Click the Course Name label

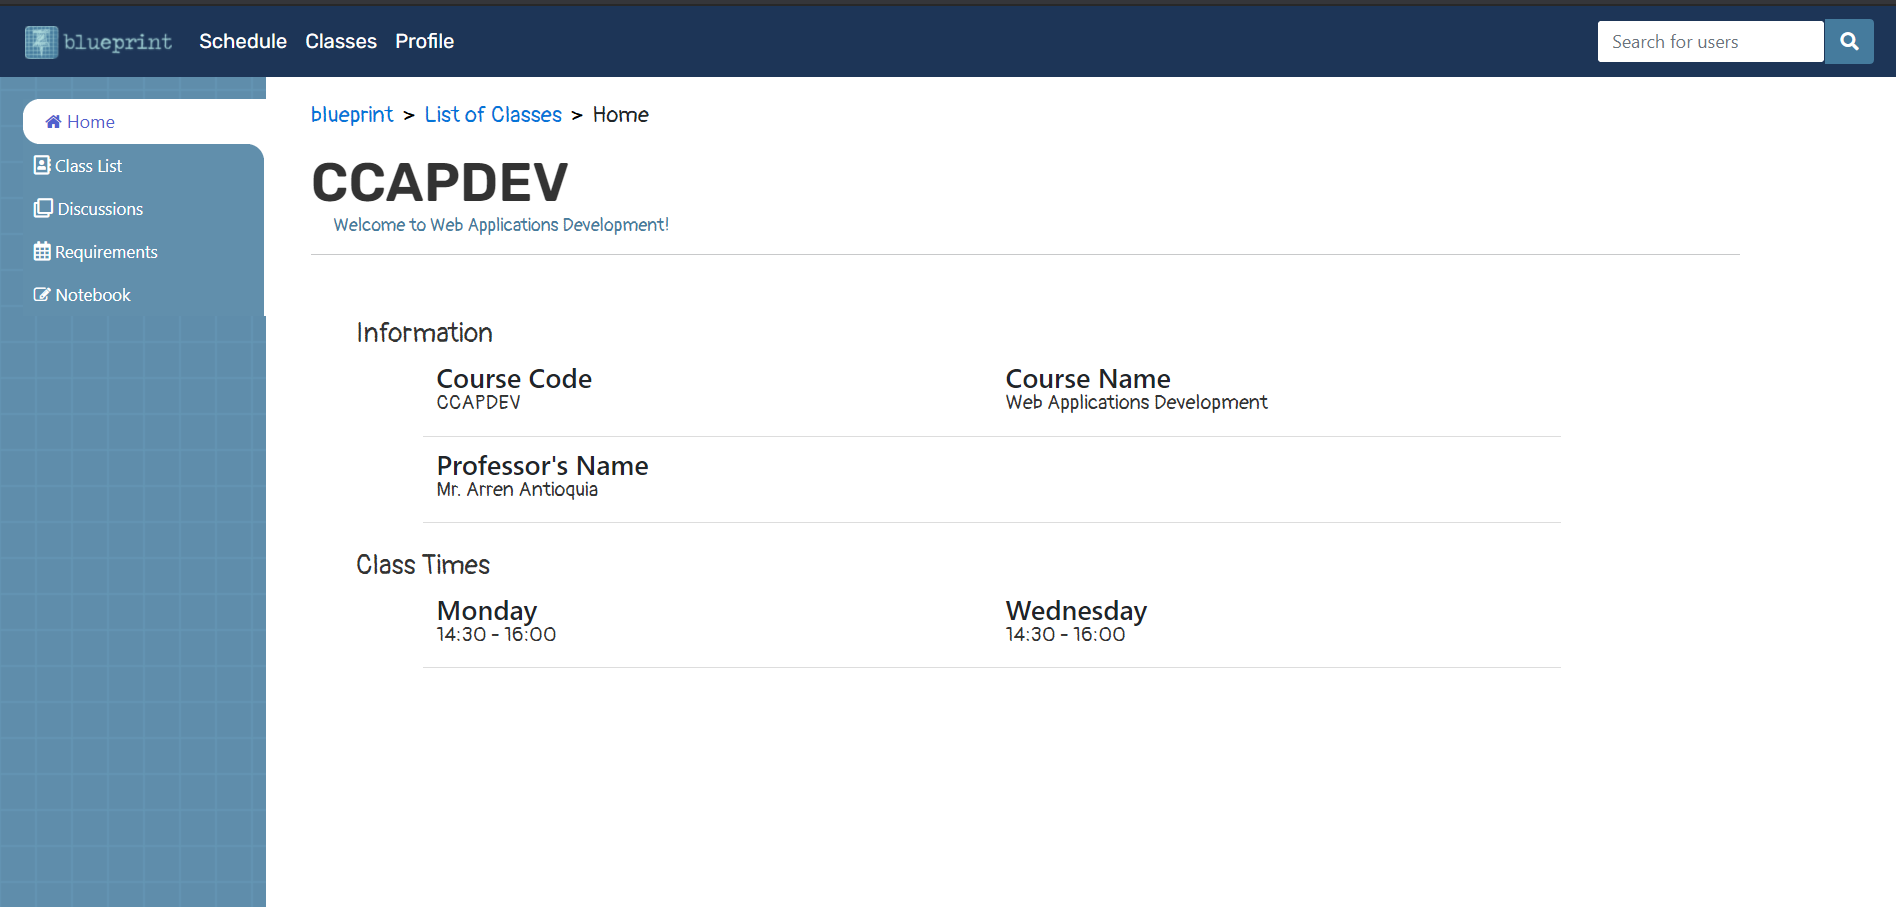1088,379
